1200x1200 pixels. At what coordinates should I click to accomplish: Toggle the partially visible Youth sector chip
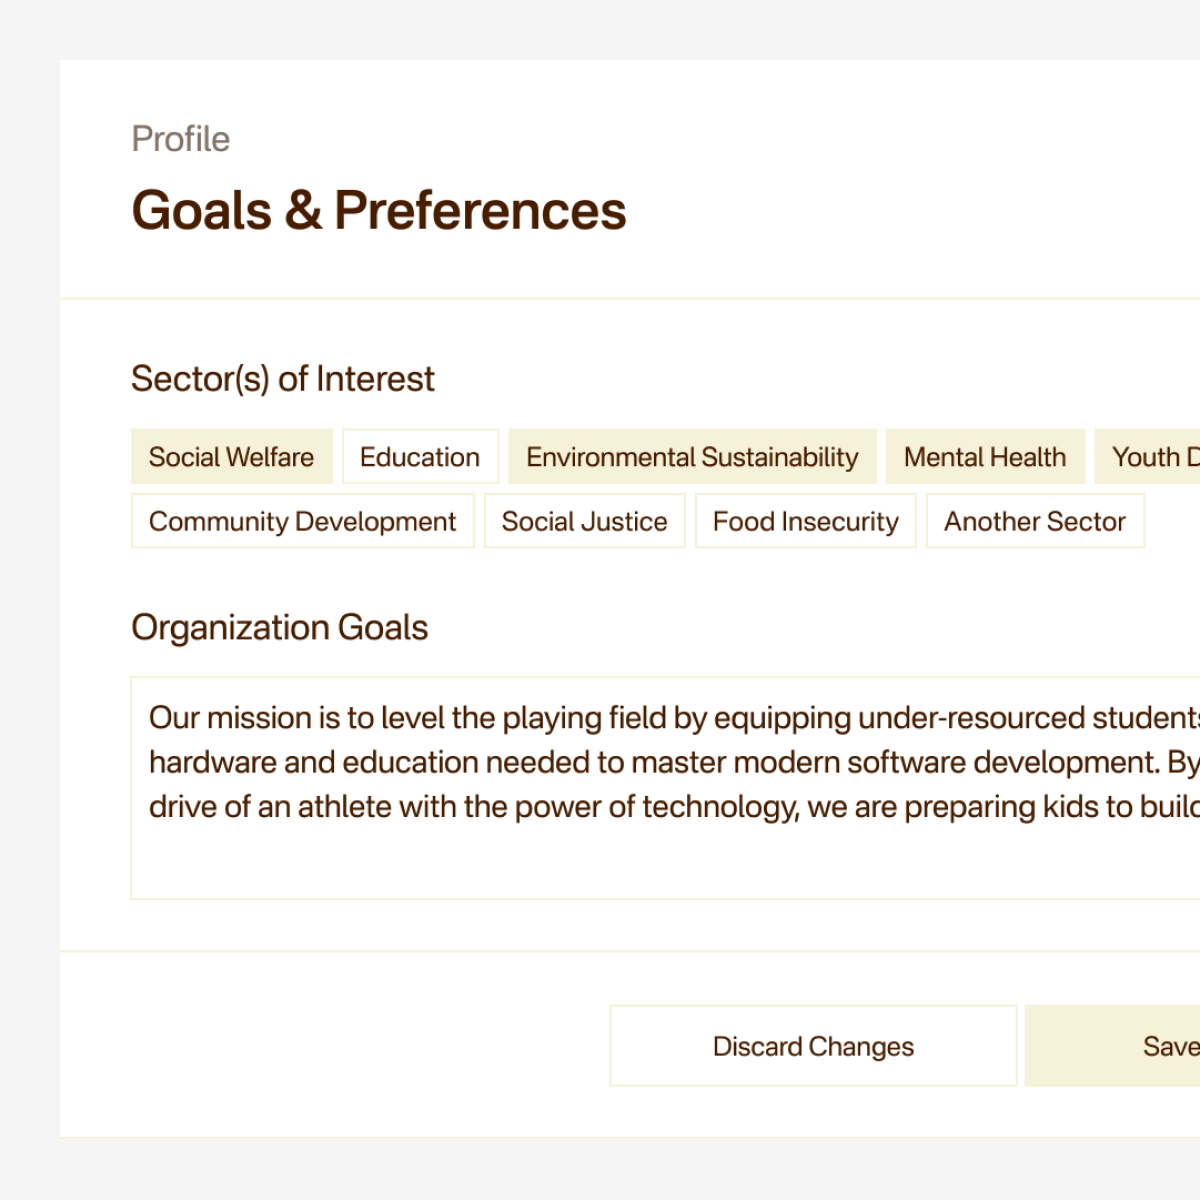(x=1148, y=457)
